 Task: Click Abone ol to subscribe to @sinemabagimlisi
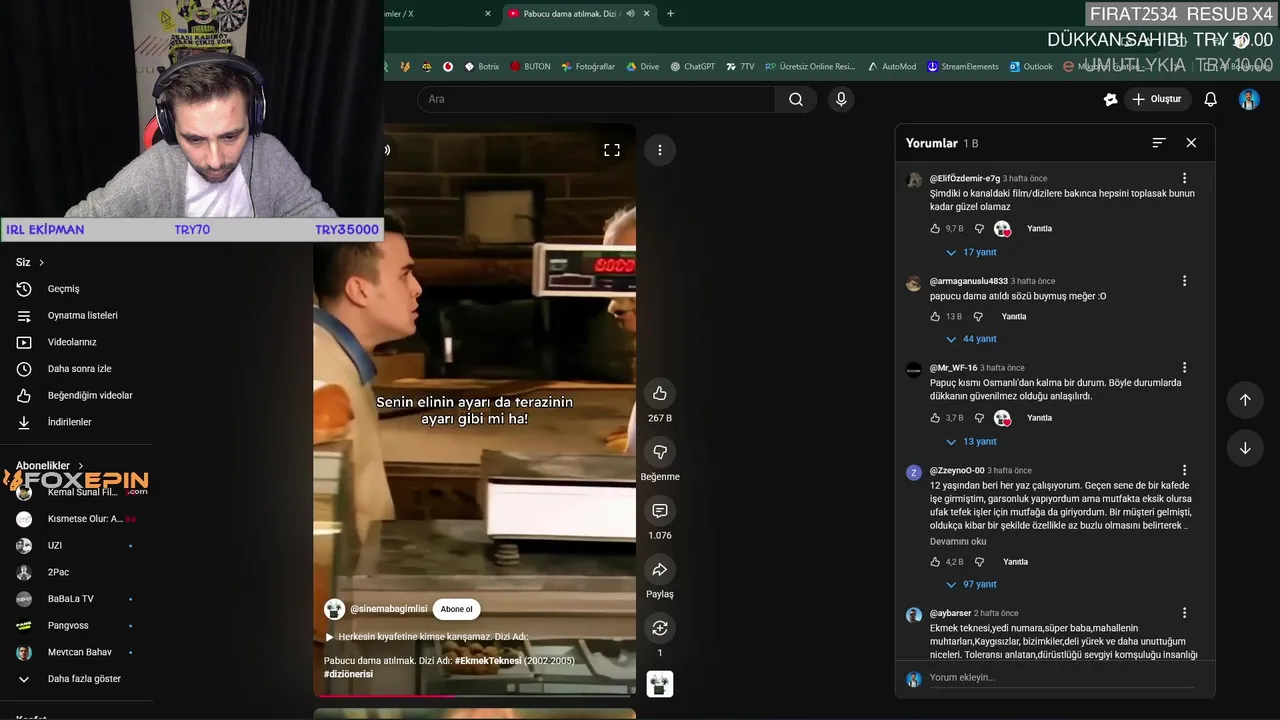(457, 609)
